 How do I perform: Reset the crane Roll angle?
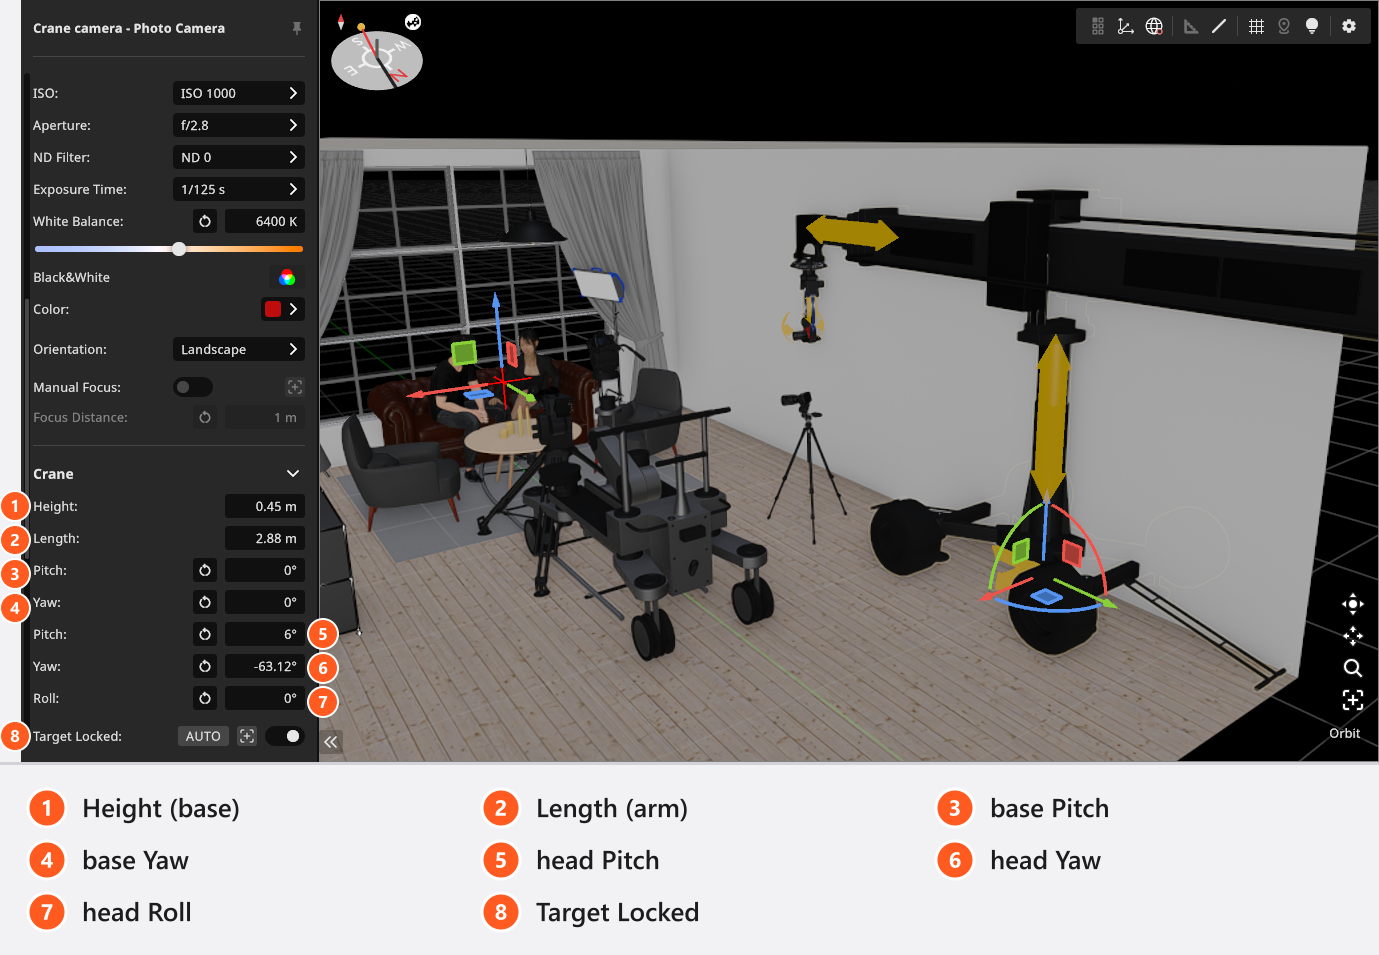pyautogui.click(x=205, y=698)
